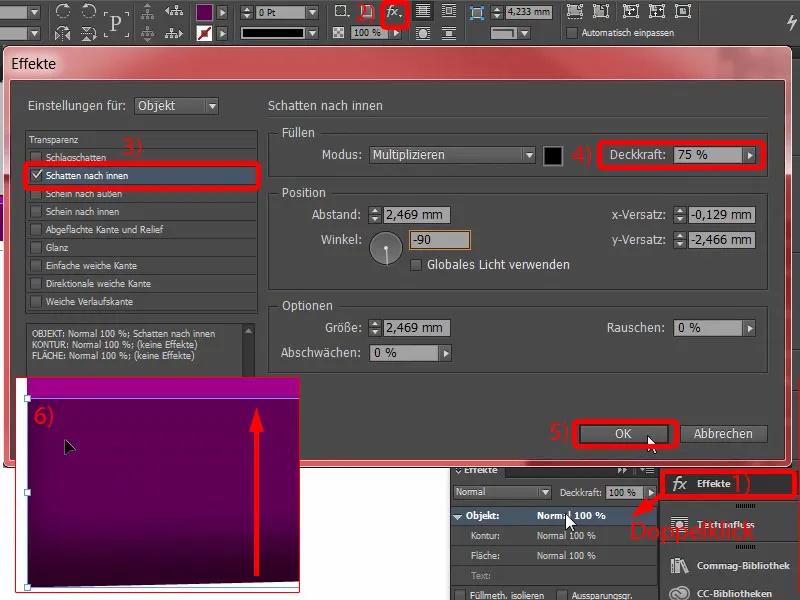800x600 pixels.
Task: Open blend mode Normal dropdown in panel
Action: (x=502, y=492)
